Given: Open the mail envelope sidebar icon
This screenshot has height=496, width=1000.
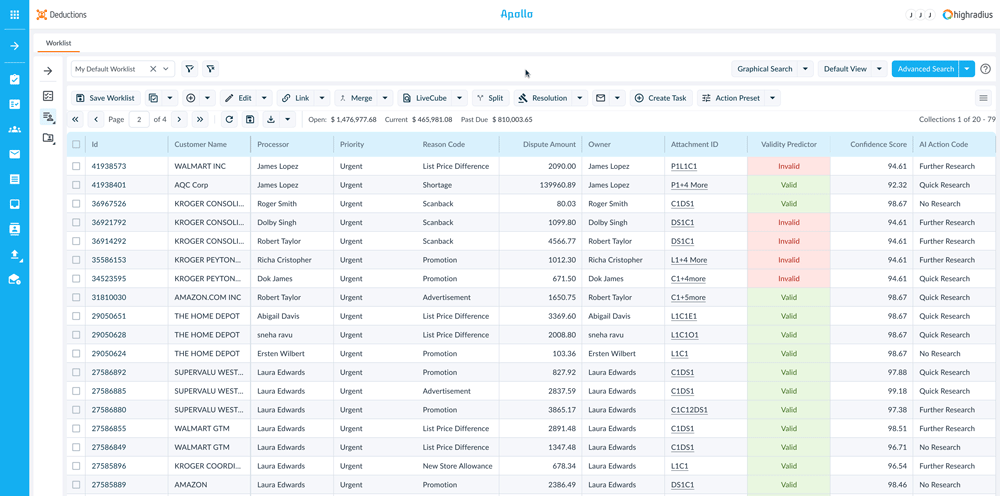Looking at the screenshot, I should [15, 154].
